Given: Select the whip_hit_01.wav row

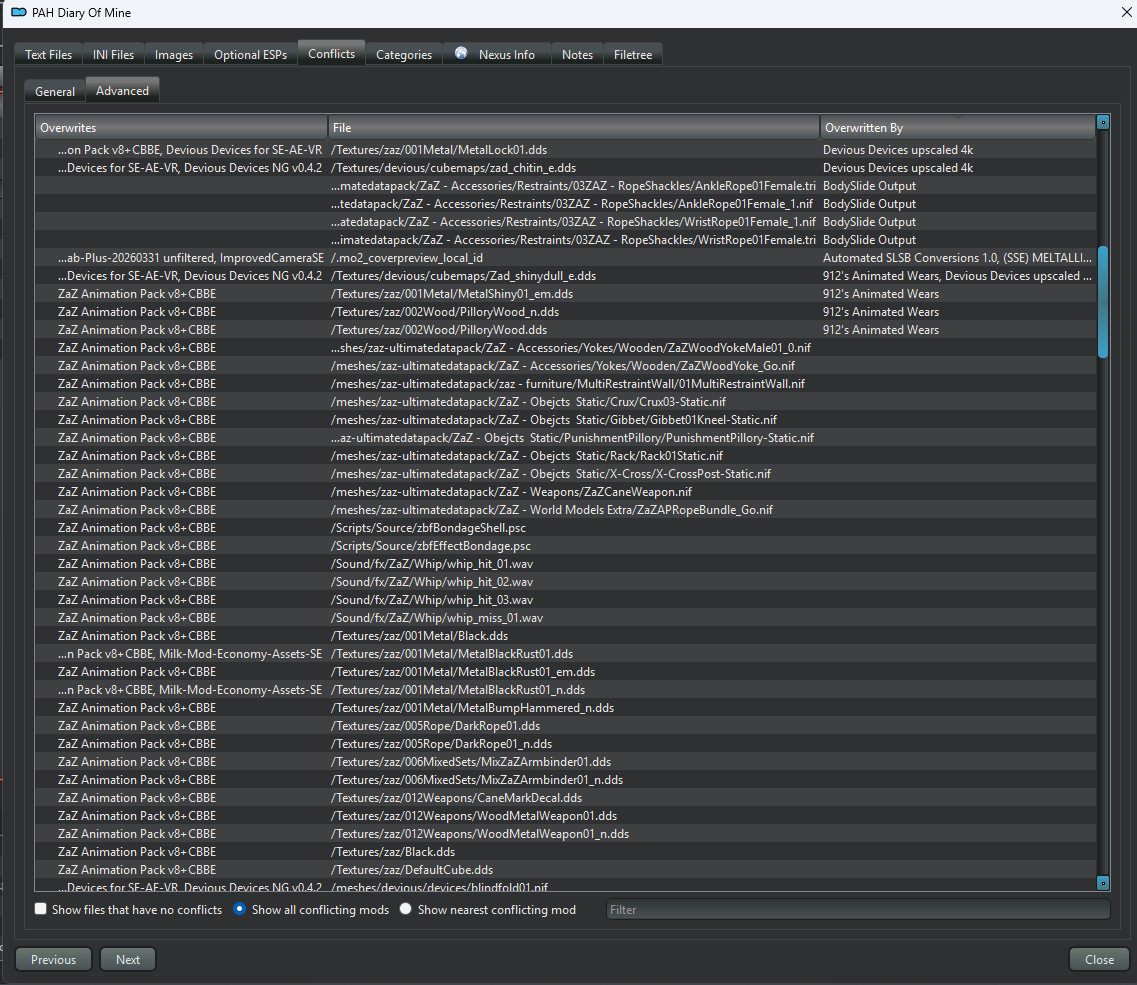Looking at the screenshot, I should [x=566, y=564].
